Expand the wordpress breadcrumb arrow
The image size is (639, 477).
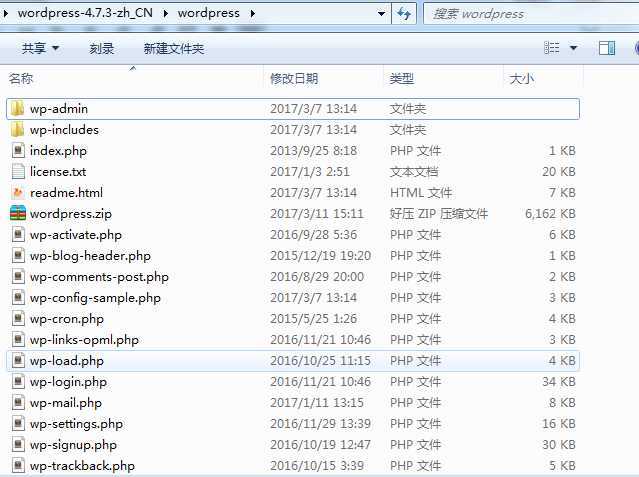coord(253,13)
